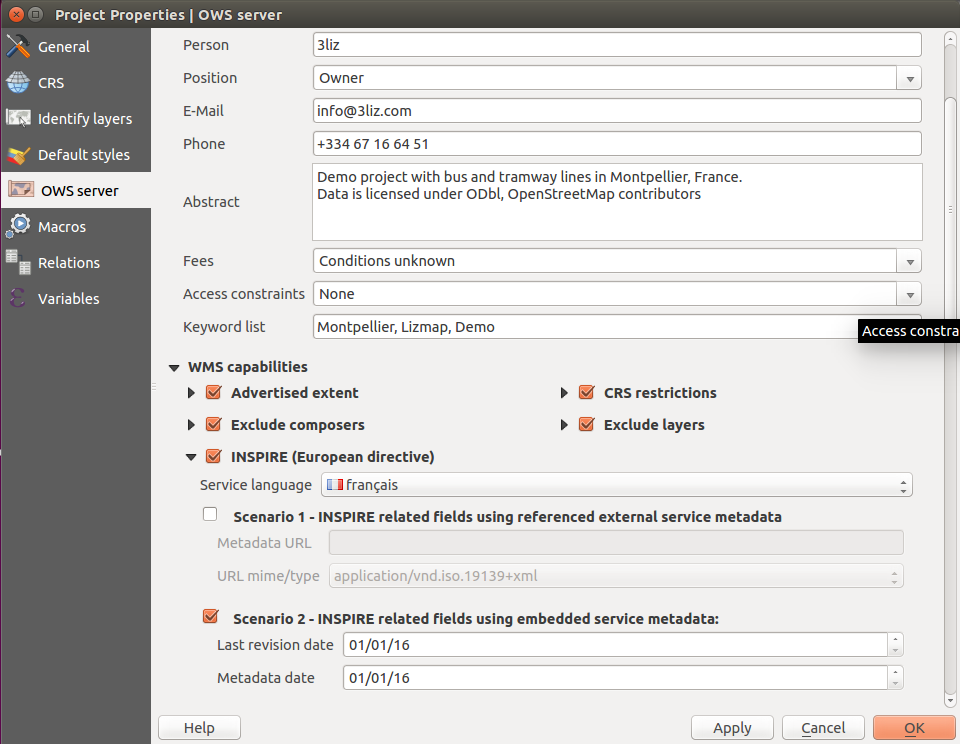Click the scrollbar up arrow
The image size is (960, 744).
pyautogui.click(x=950, y=40)
